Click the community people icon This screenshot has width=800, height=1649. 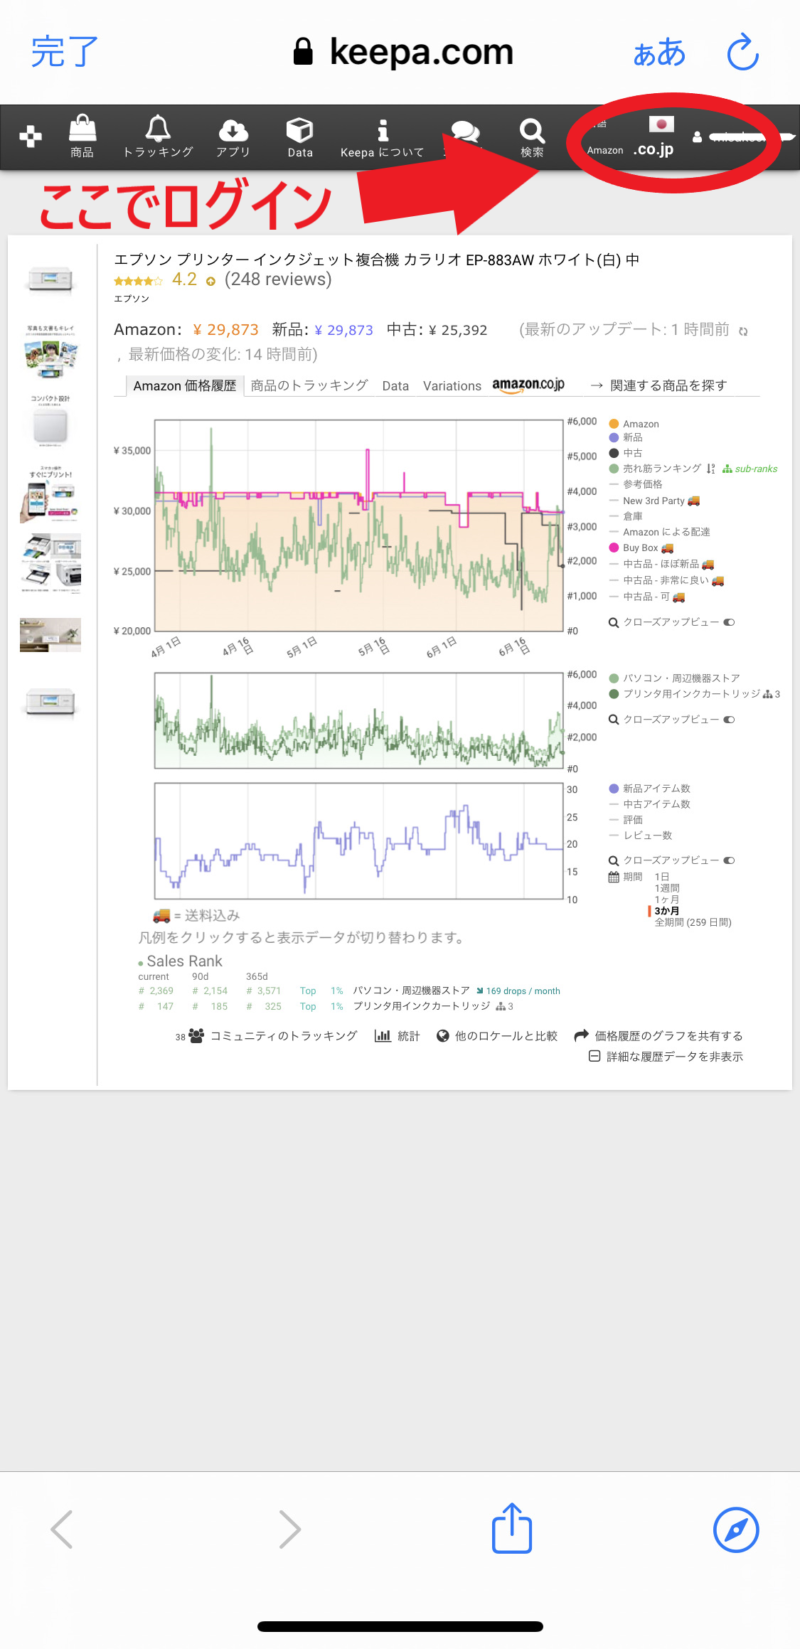tap(196, 1036)
